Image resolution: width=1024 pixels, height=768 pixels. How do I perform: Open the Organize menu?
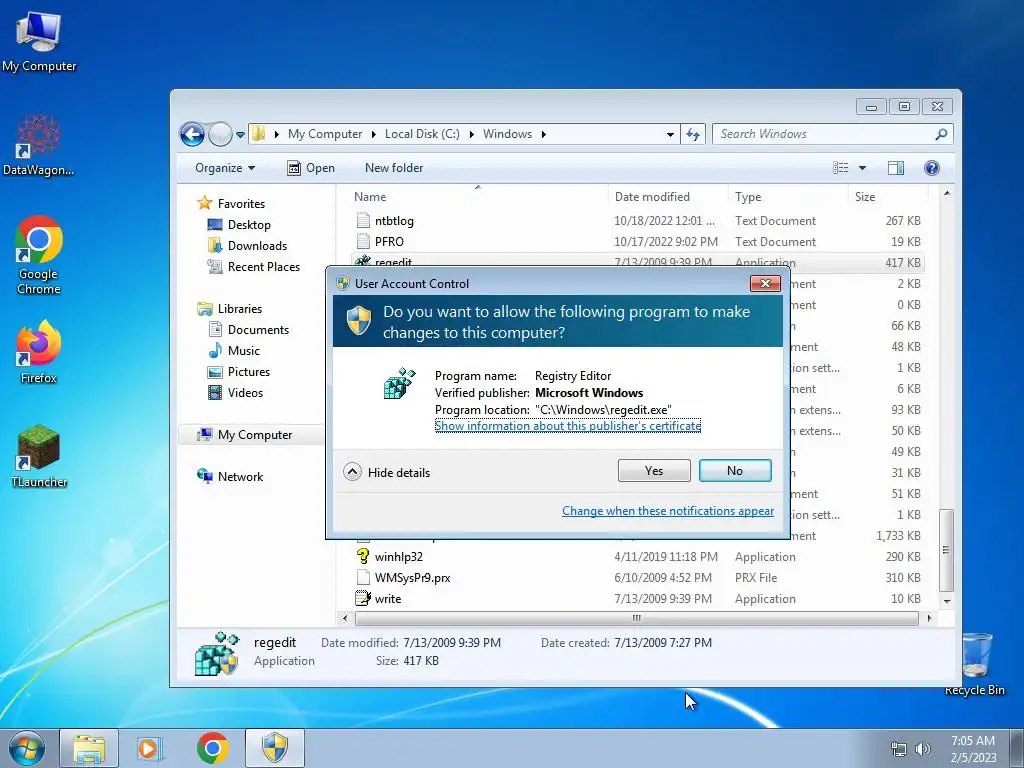tap(225, 168)
